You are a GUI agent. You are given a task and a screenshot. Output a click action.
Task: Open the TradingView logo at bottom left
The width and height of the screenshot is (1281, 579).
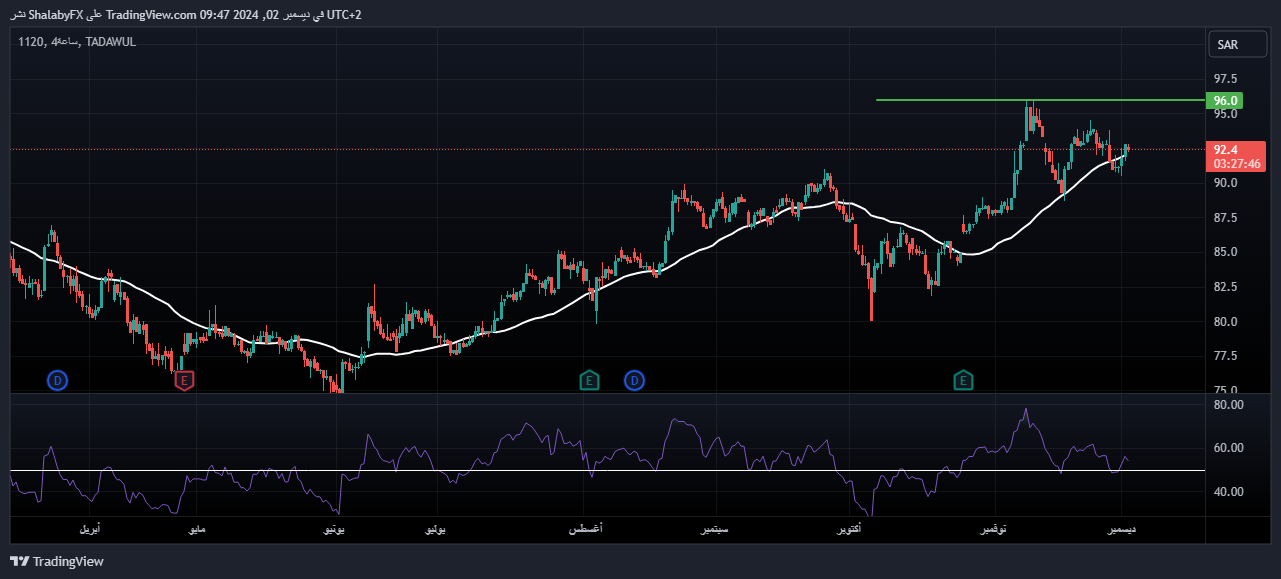point(57,561)
